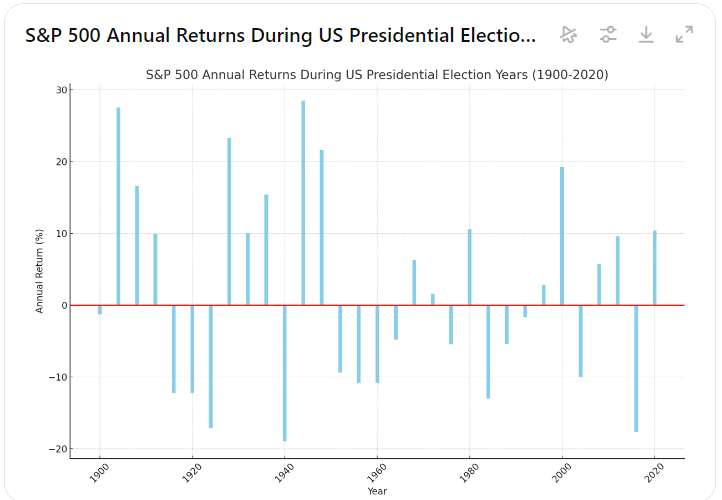This screenshot has height=500, width=722.
Task: Click the 1900 x-axis tick label
Action: pos(99,471)
